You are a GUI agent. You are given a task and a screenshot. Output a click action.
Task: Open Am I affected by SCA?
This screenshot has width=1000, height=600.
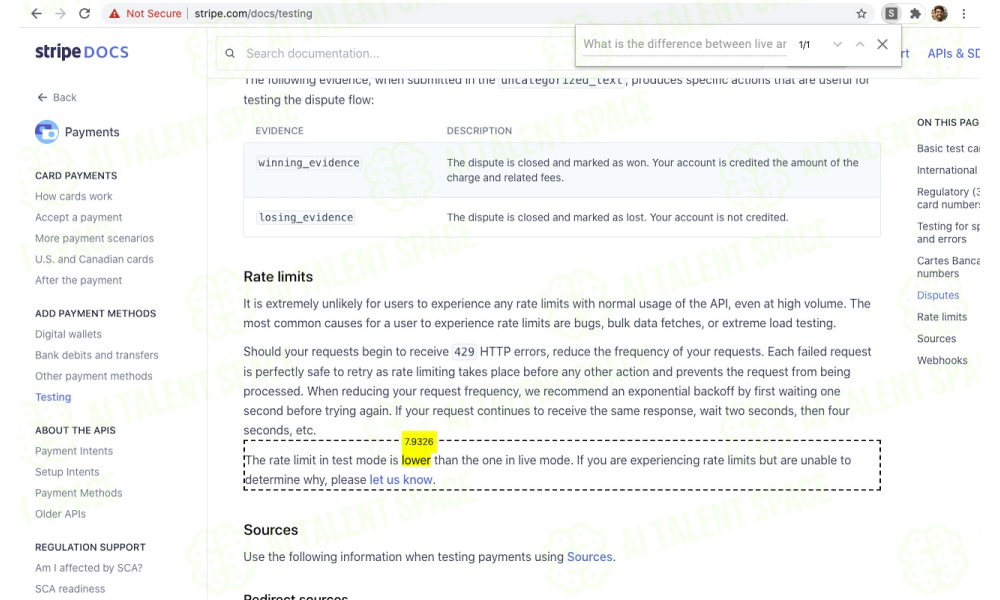point(89,568)
